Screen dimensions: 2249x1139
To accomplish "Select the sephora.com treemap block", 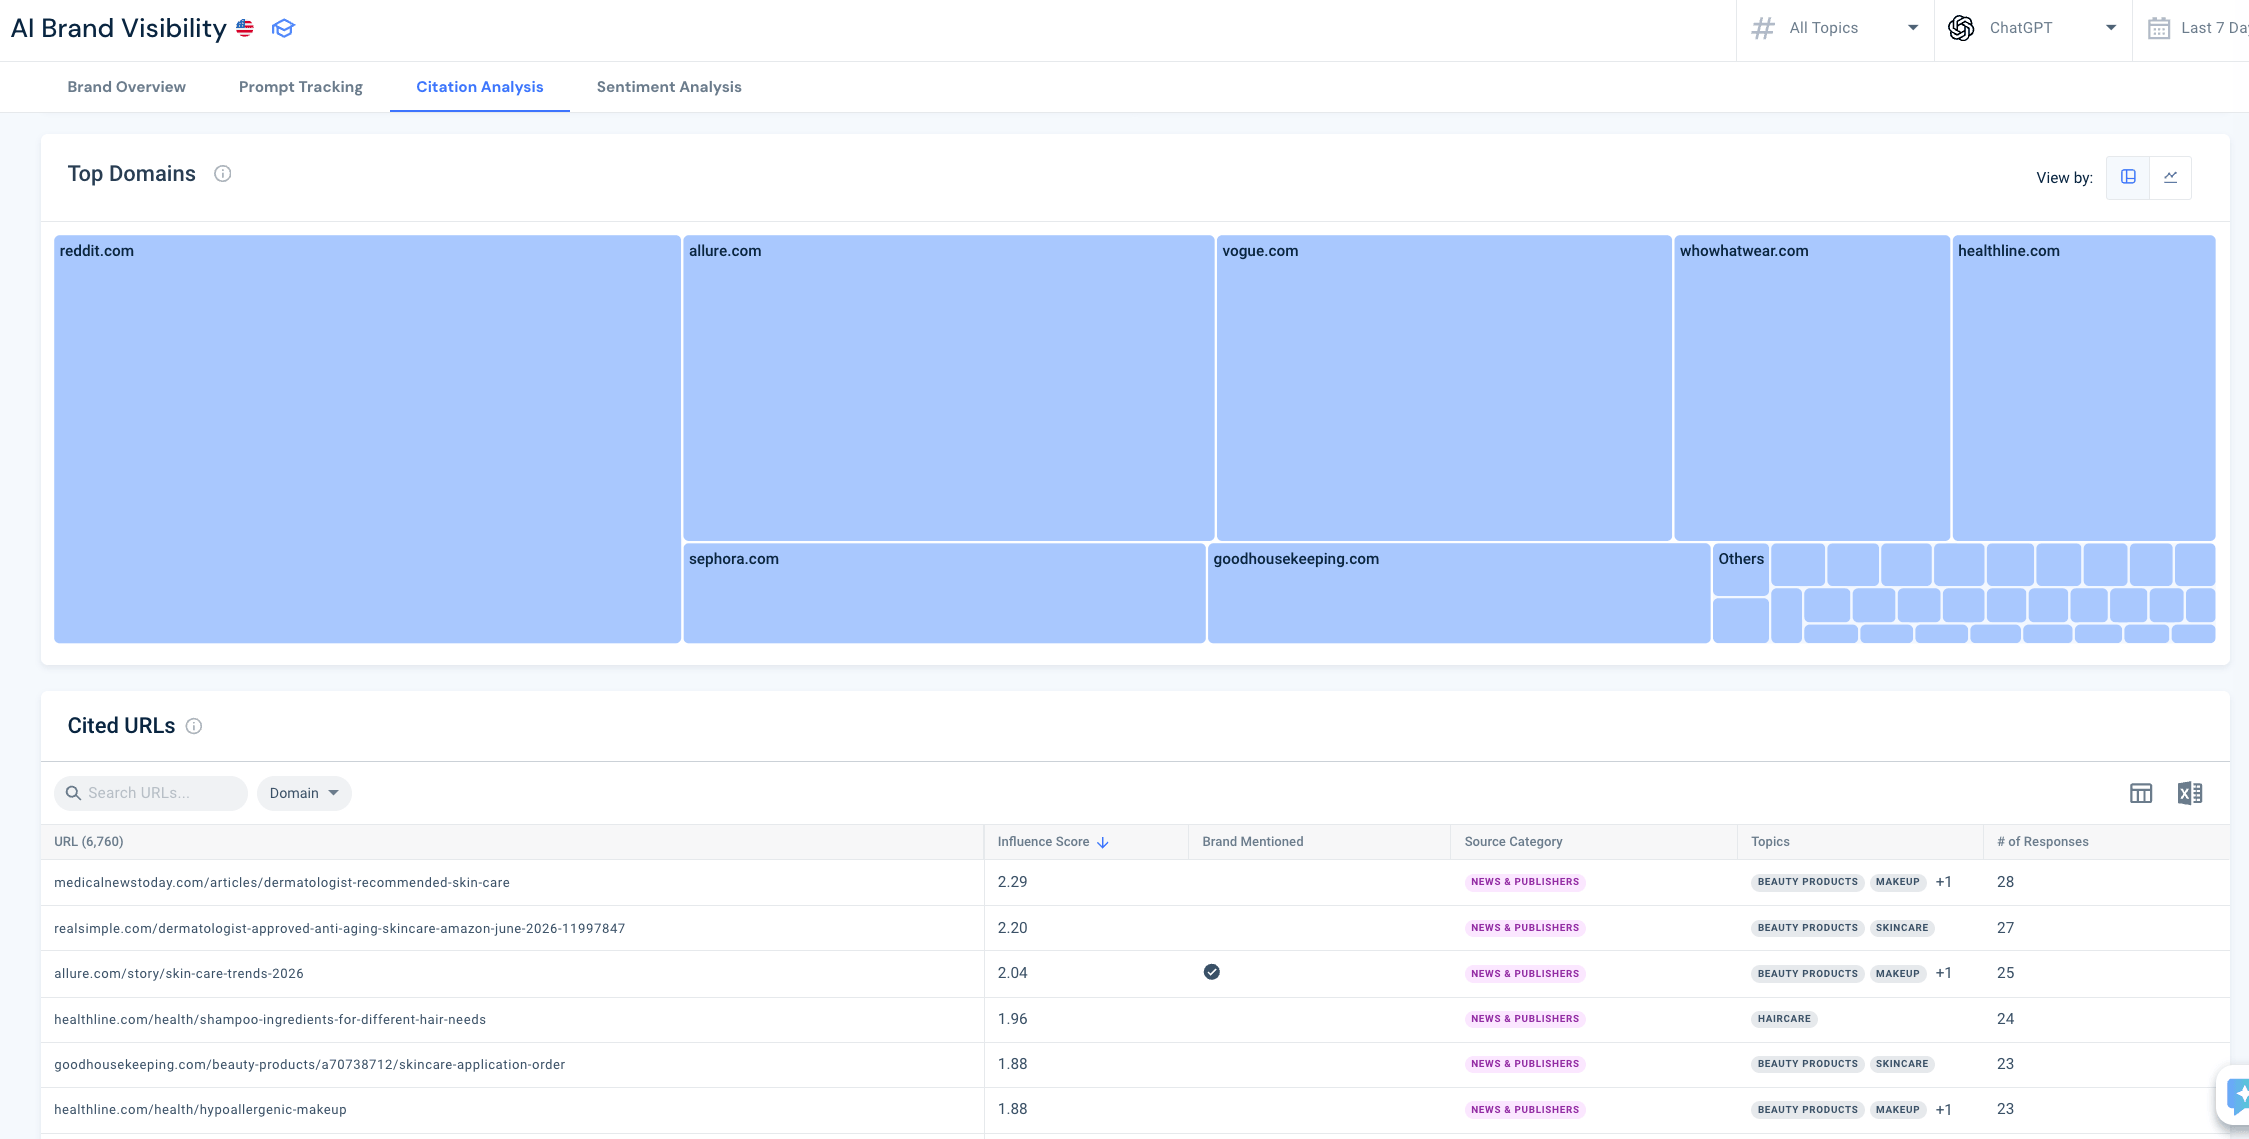I will [x=944, y=593].
